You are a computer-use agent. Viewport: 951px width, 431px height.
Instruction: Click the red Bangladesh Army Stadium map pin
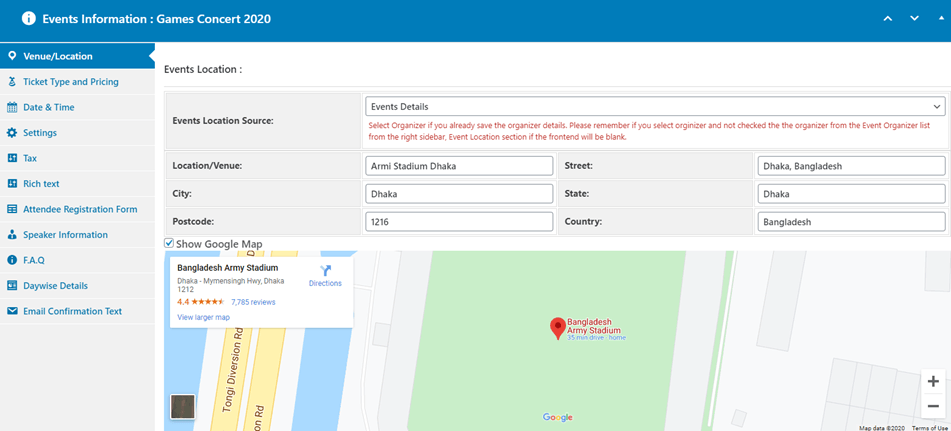pyautogui.click(x=557, y=328)
